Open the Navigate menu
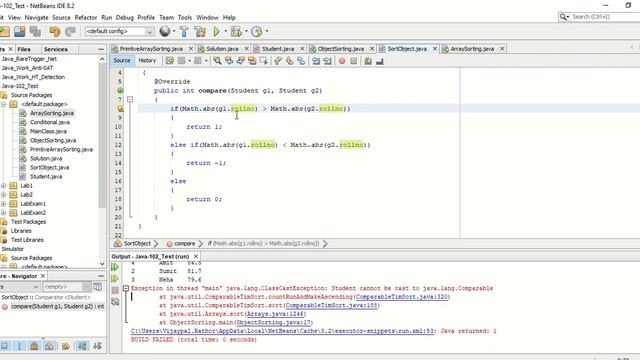This screenshot has height=360, width=640. pyautogui.click(x=36, y=18)
